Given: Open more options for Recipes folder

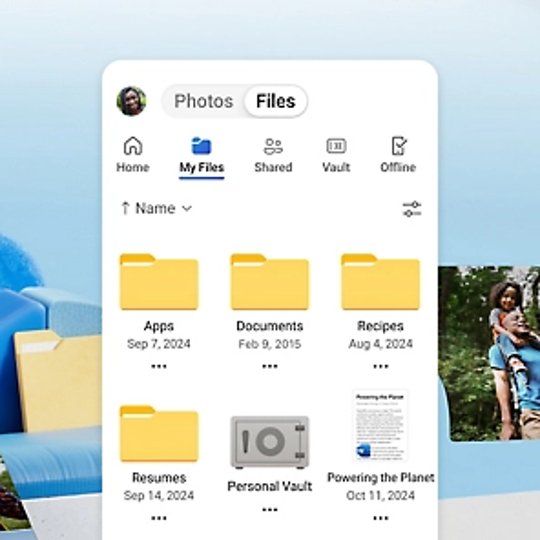Looking at the screenshot, I should pos(381,366).
